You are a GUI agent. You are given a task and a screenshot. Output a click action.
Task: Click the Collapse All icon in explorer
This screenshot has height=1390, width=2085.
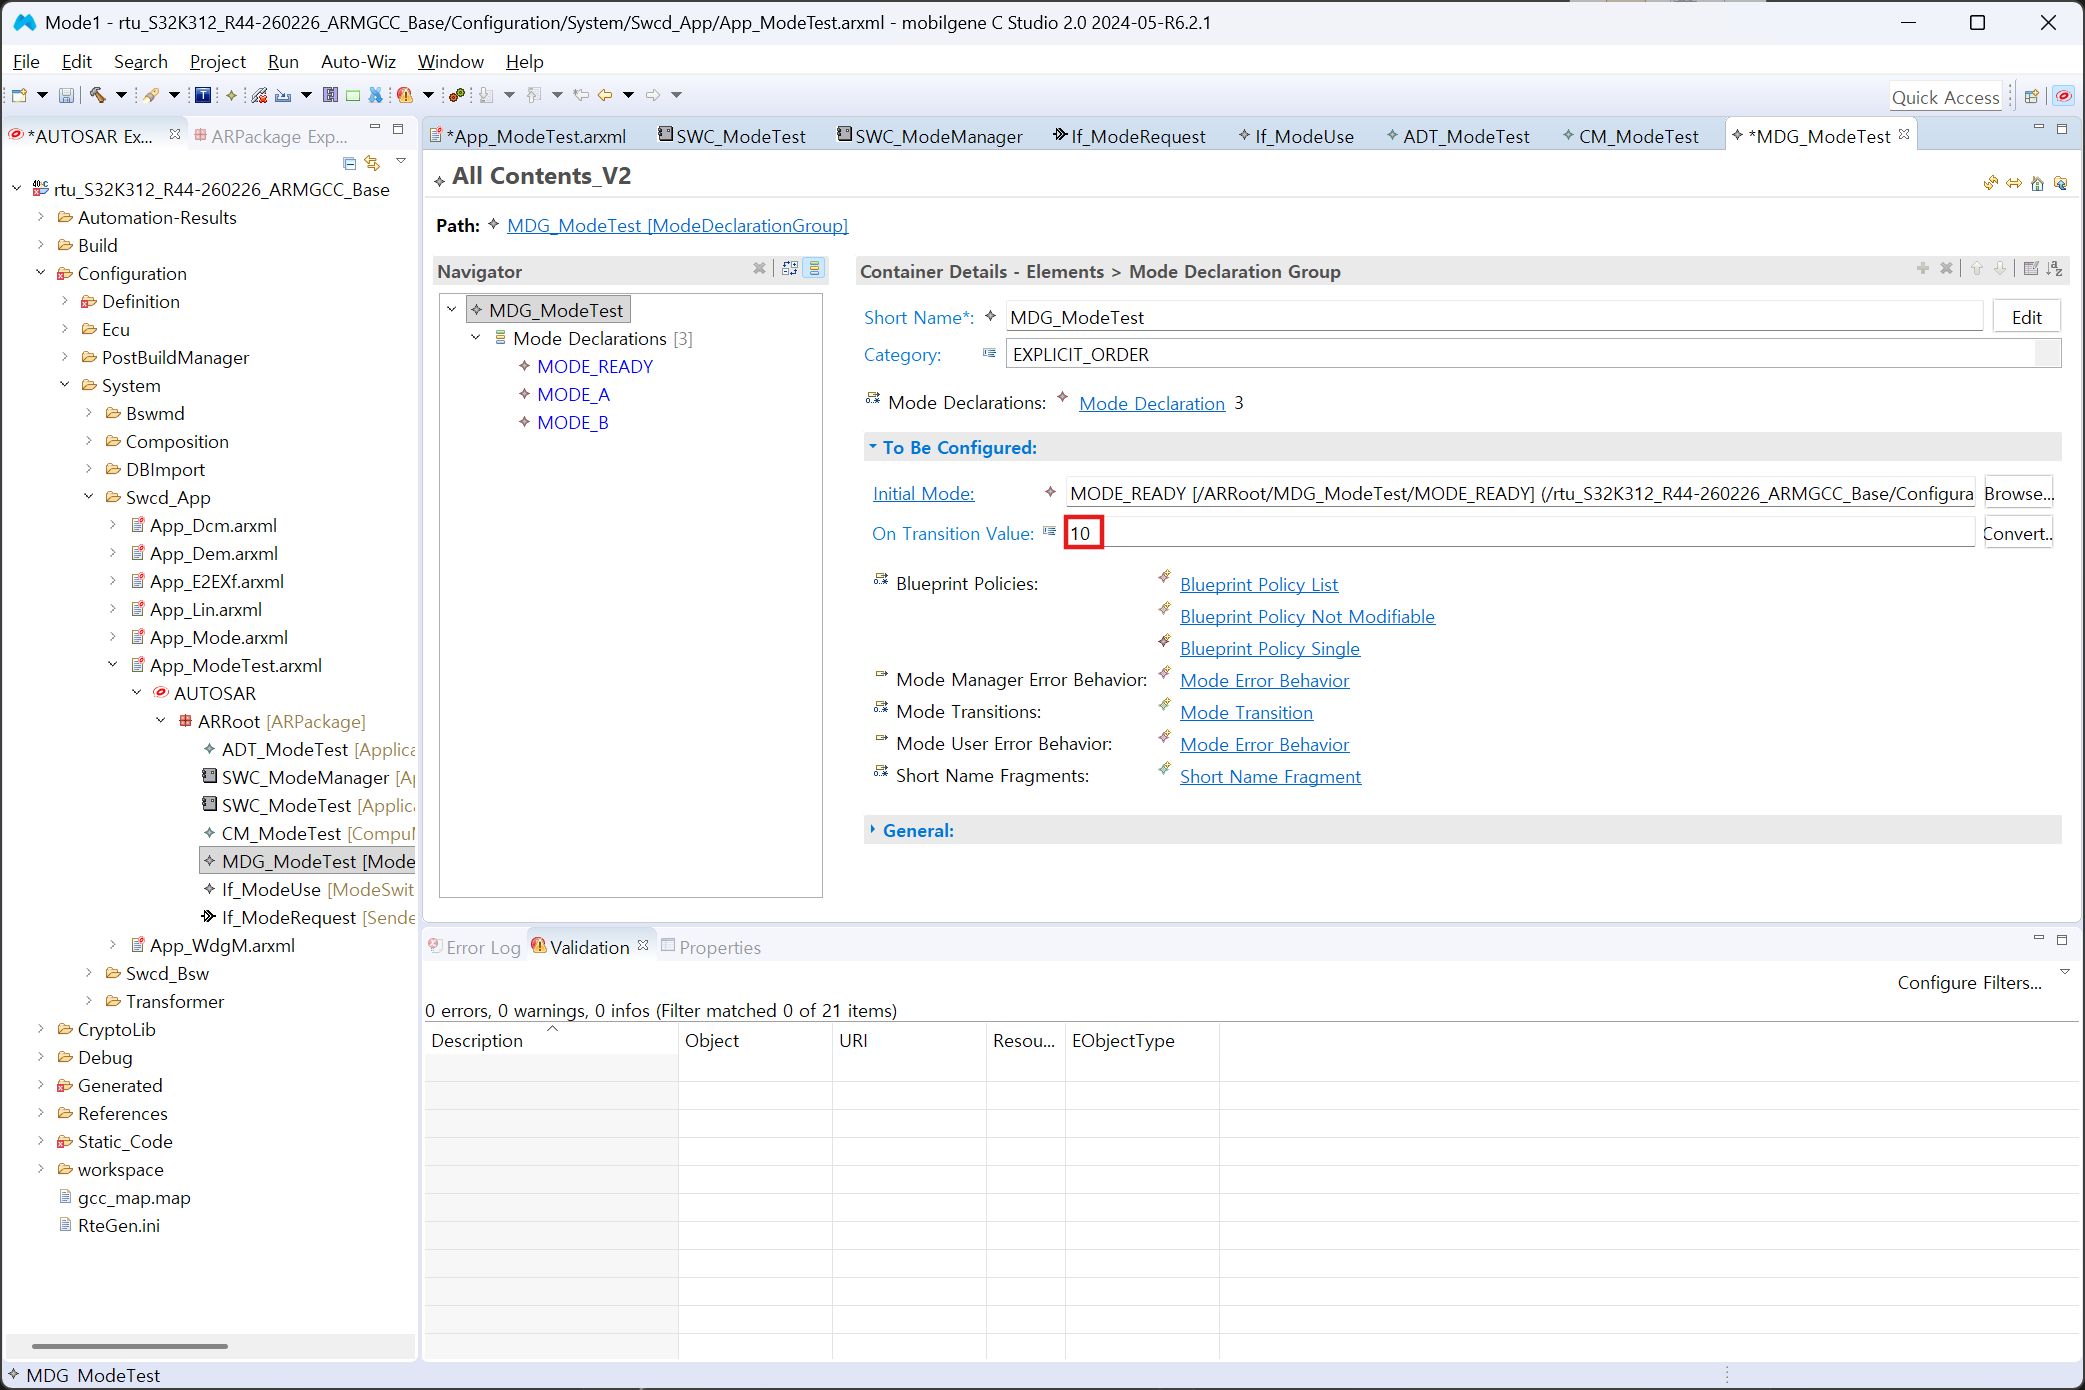(x=349, y=162)
